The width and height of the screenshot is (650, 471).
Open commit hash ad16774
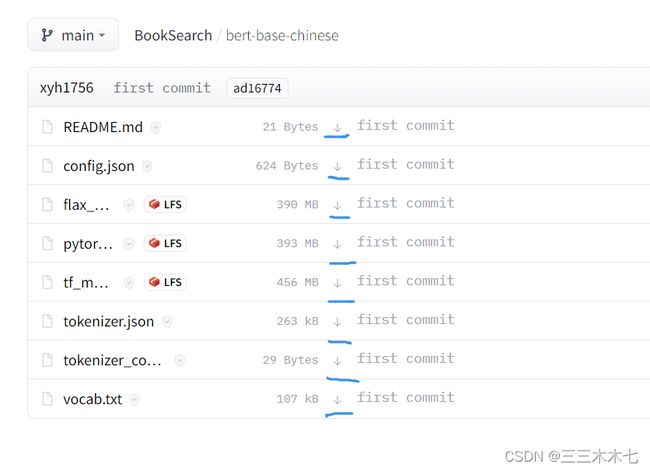[x=257, y=88]
